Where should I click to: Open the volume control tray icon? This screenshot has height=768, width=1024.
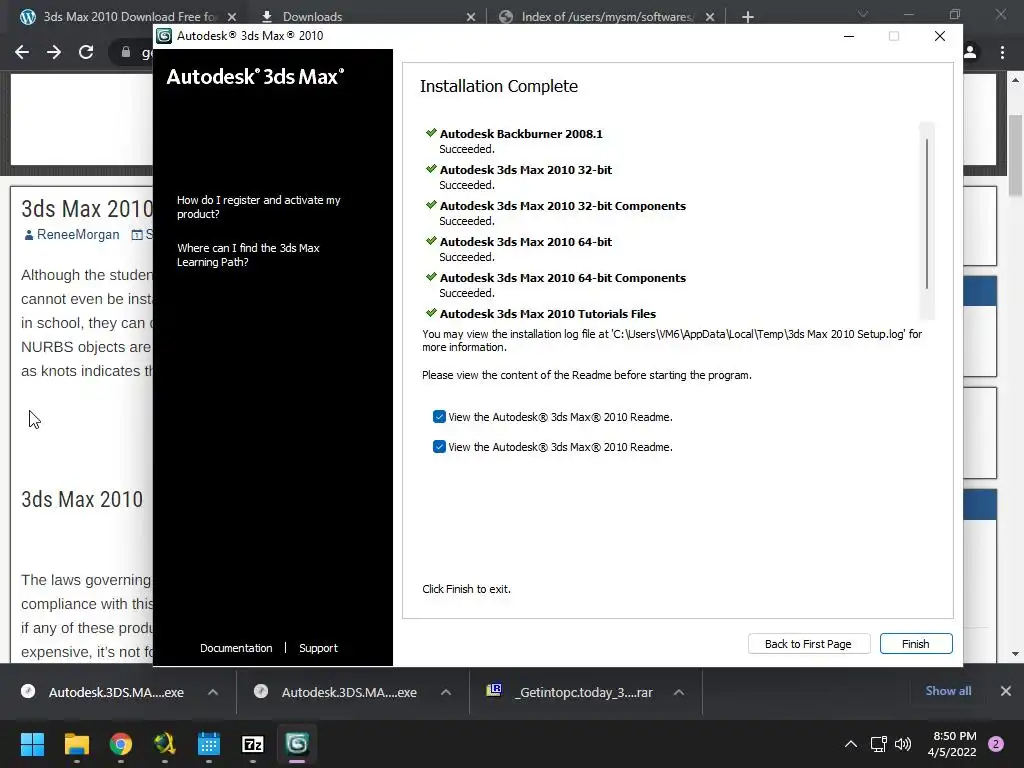click(x=903, y=744)
